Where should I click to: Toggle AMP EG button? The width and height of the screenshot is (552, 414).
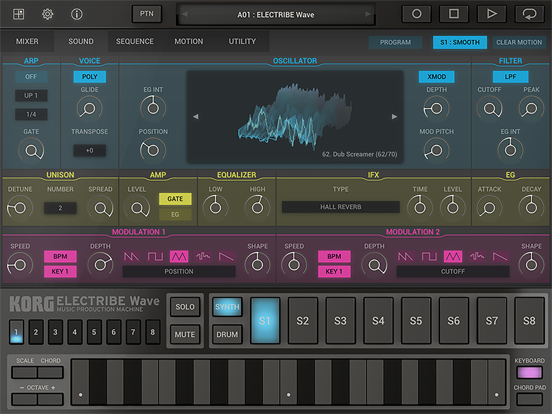tap(175, 214)
